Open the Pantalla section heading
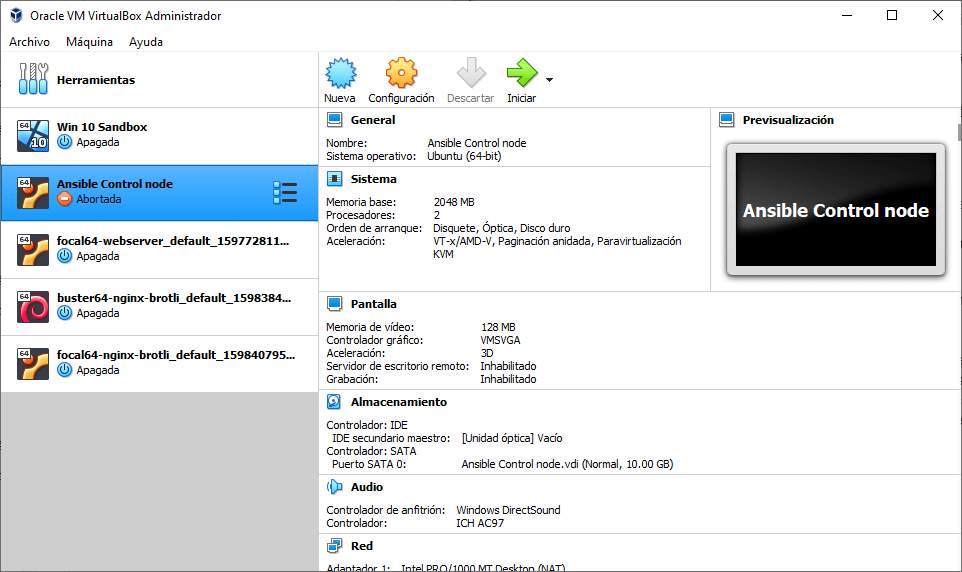This screenshot has width=962, height=572. pyautogui.click(x=374, y=304)
